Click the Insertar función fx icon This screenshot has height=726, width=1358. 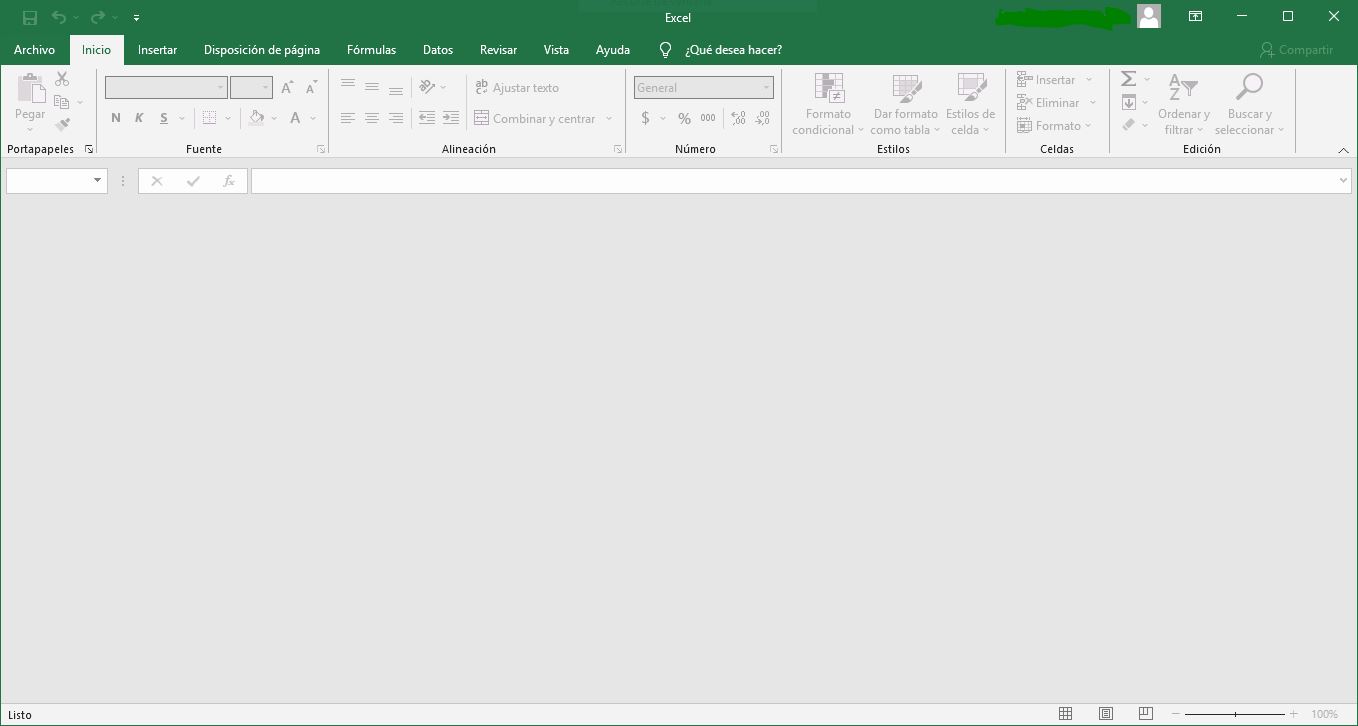click(229, 181)
